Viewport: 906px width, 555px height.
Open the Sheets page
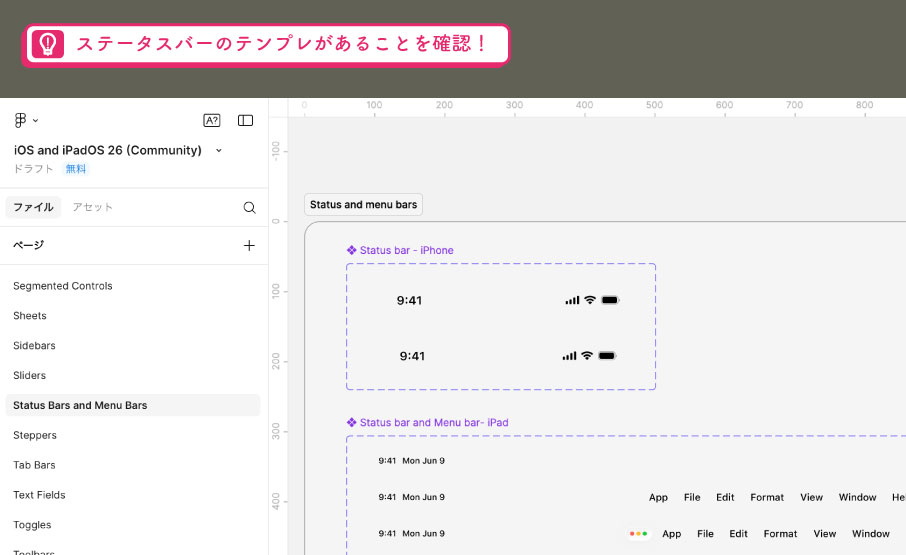pos(29,316)
